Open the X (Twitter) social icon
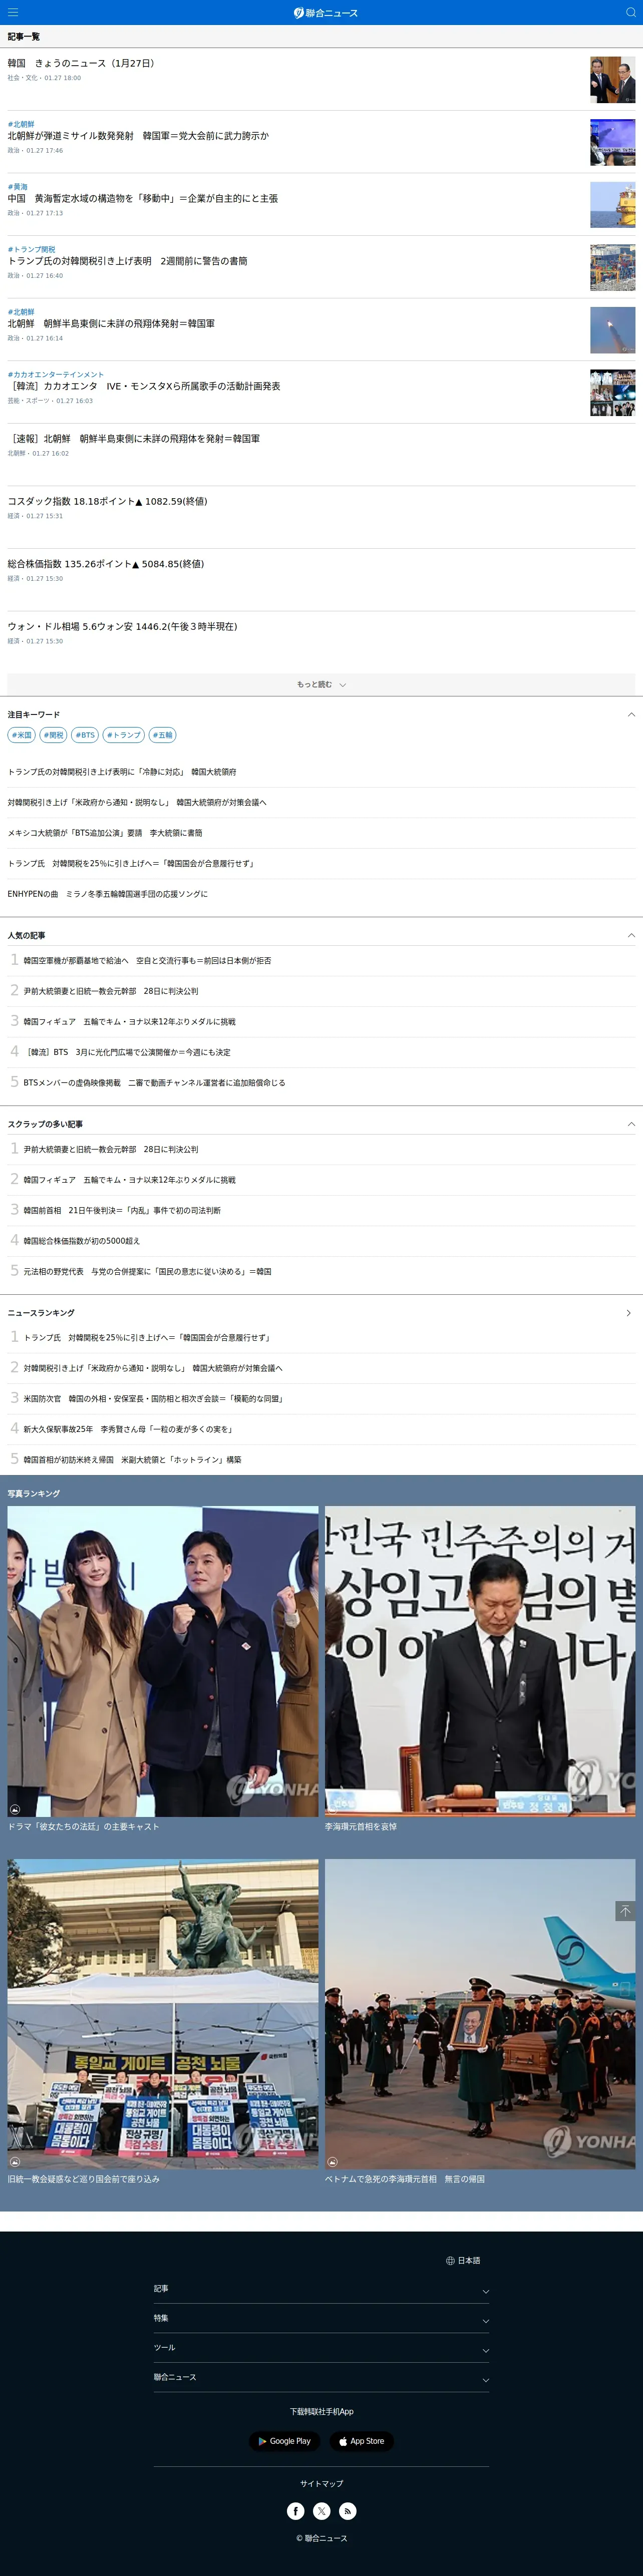Viewport: 643px width, 2576px height. pyautogui.click(x=322, y=2510)
